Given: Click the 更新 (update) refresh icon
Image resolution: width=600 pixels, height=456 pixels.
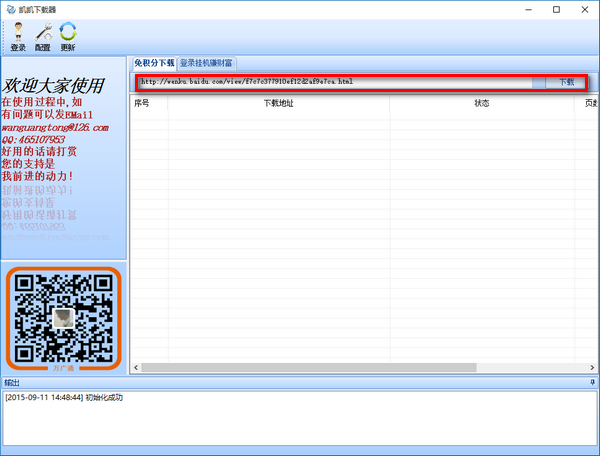Looking at the screenshot, I should [68, 37].
